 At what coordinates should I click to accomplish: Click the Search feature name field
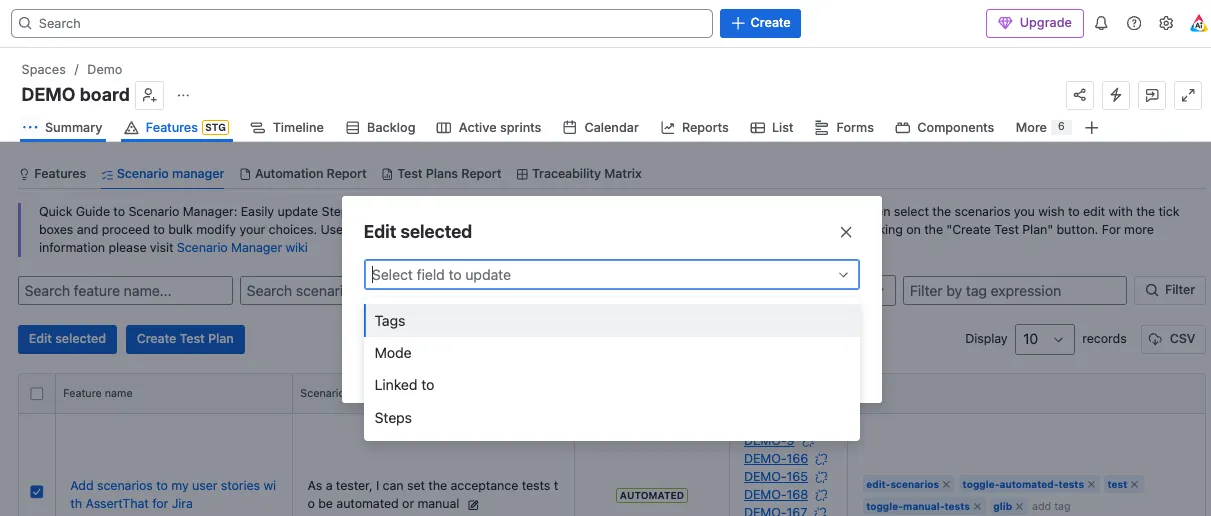pyautogui.click(x=125, y=291)
